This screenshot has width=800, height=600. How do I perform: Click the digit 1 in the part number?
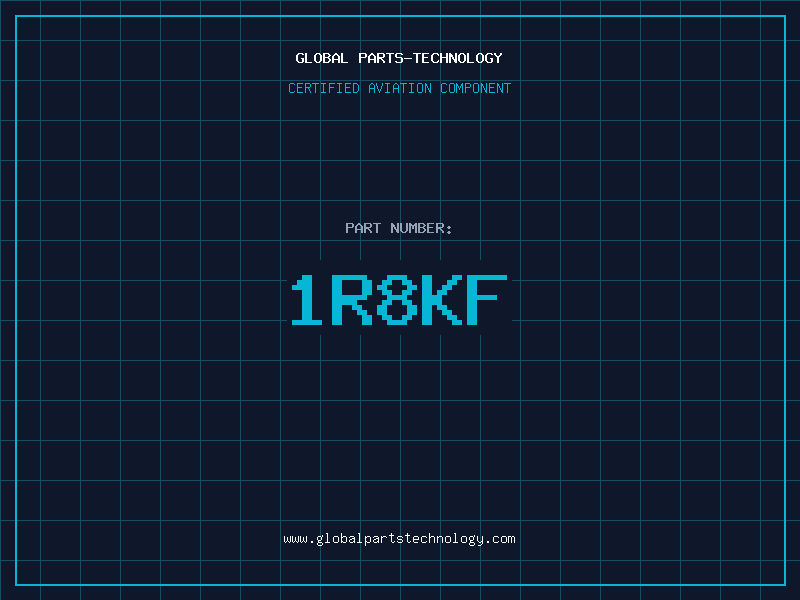pyautogui.click(x=310, y=301)
